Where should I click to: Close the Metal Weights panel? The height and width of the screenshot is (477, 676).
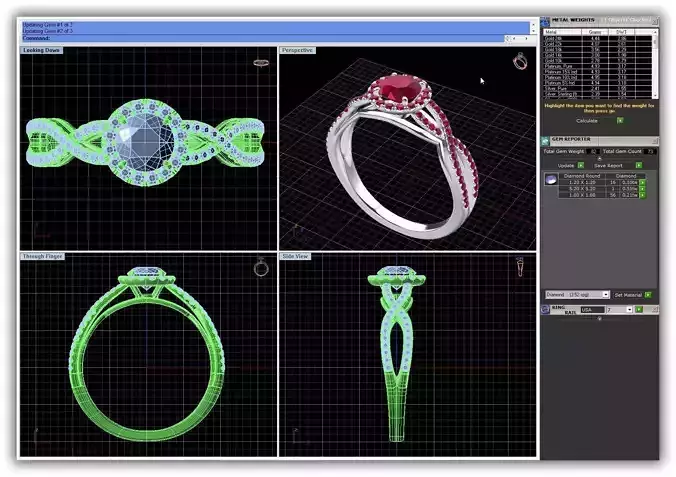point(655,22)
